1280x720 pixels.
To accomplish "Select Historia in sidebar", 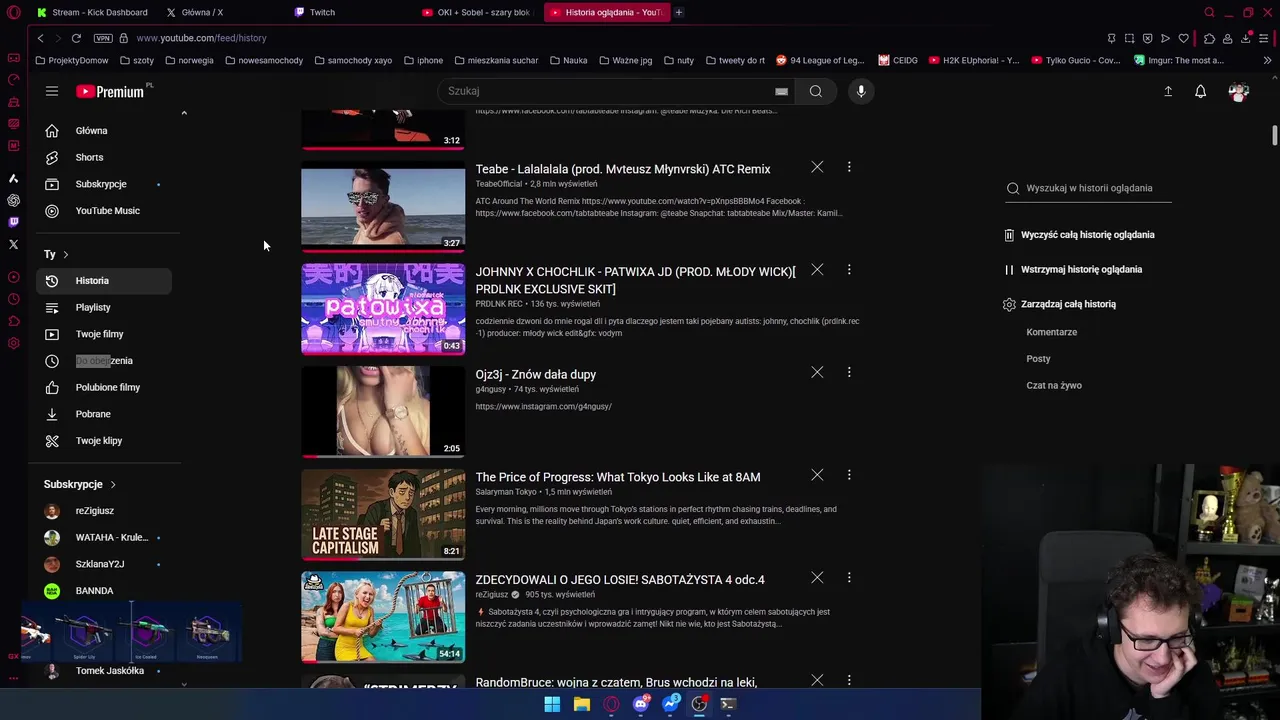I will 104,281.
